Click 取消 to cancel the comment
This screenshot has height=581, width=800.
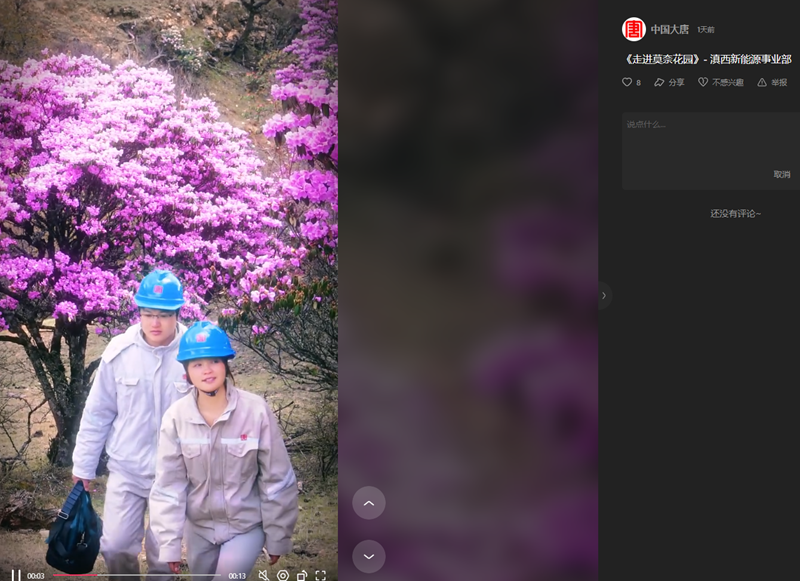[x=781, y=174]
